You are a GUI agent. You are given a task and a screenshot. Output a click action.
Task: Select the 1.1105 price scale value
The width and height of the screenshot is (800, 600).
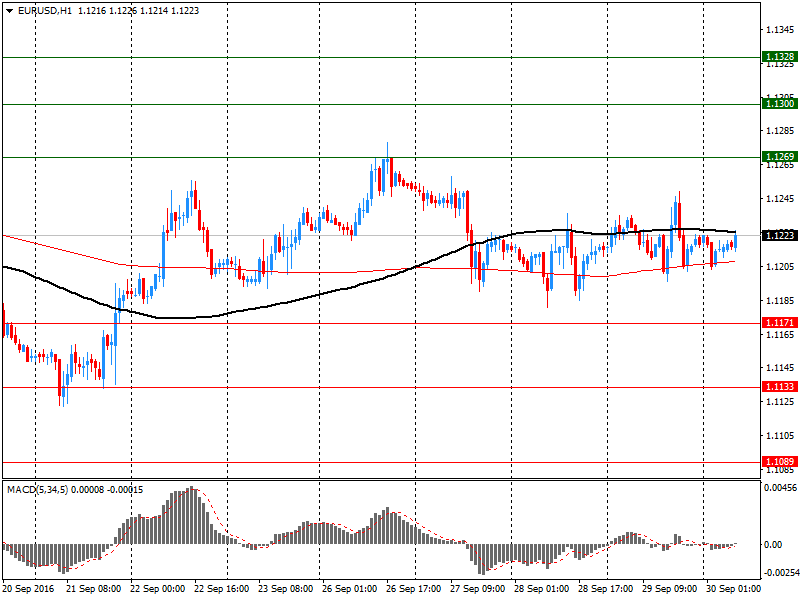click(x=780, y=436)
